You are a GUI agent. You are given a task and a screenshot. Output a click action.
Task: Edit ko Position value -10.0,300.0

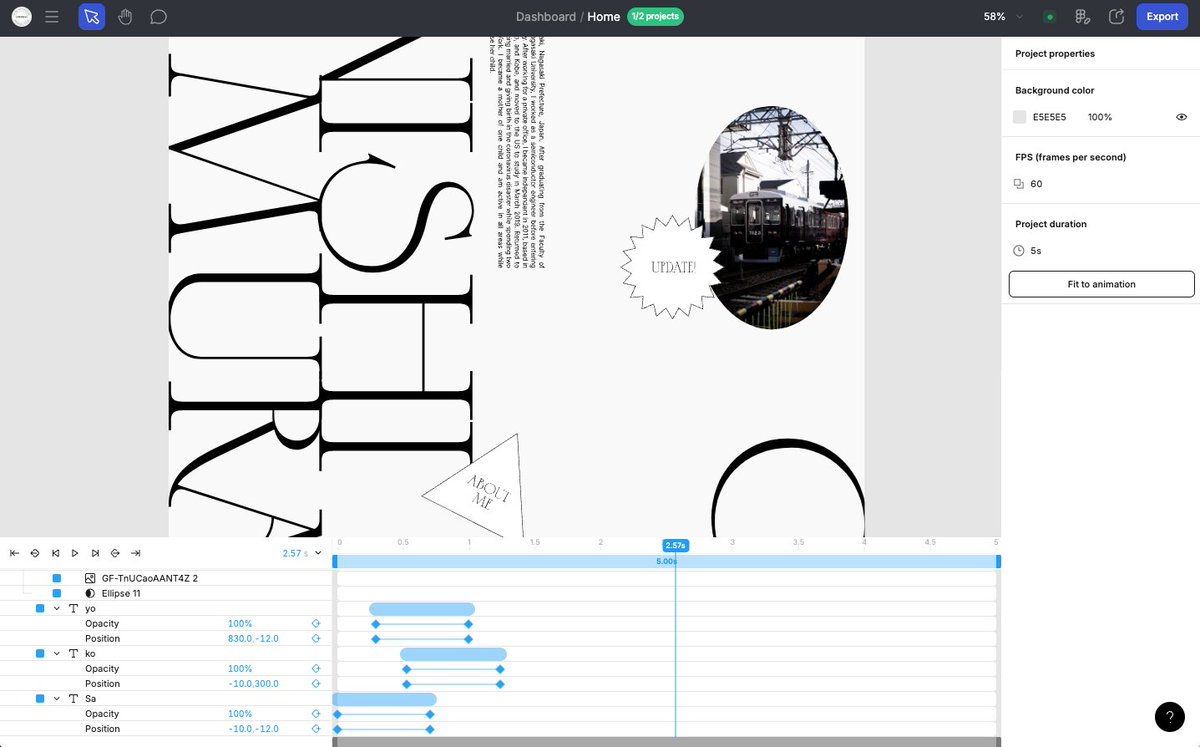(253, 683)
